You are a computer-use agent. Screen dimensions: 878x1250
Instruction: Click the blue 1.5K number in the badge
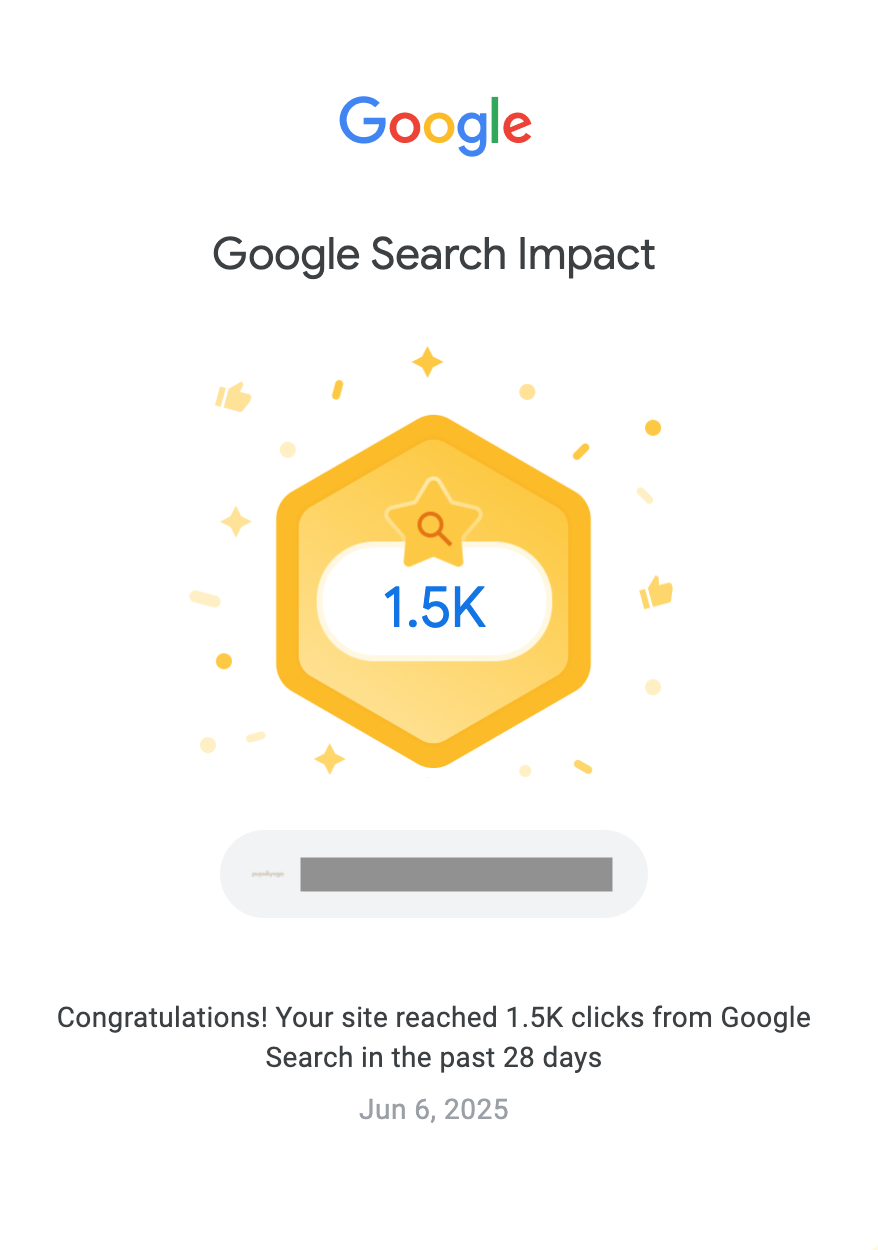pos(434,607)
